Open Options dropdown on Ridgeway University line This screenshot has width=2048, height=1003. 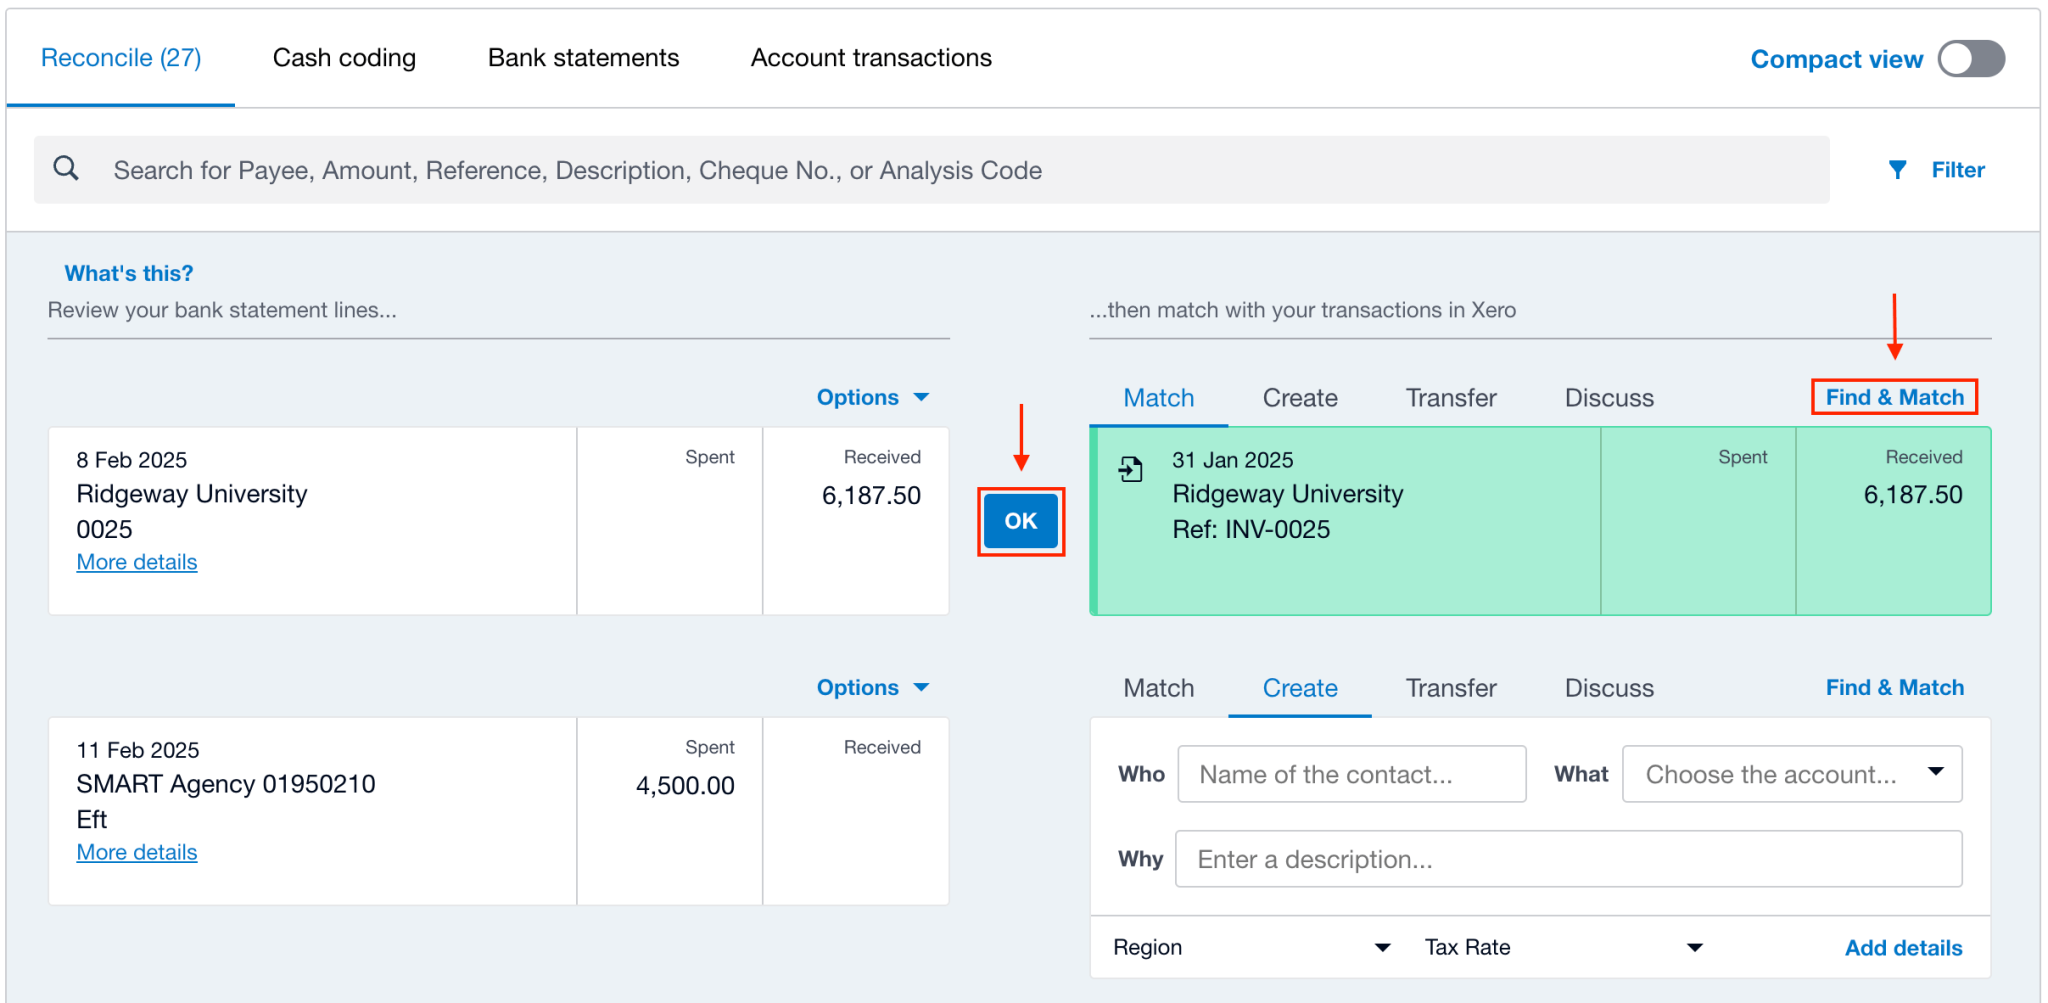[872, 396]
